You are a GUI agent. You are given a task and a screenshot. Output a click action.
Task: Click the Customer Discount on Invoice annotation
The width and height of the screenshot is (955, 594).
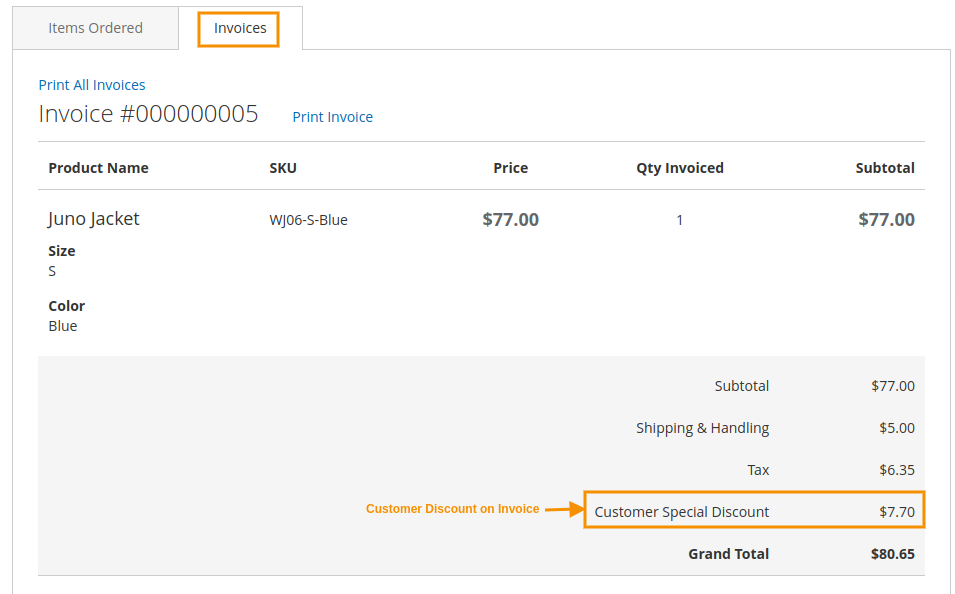[452, 509]
